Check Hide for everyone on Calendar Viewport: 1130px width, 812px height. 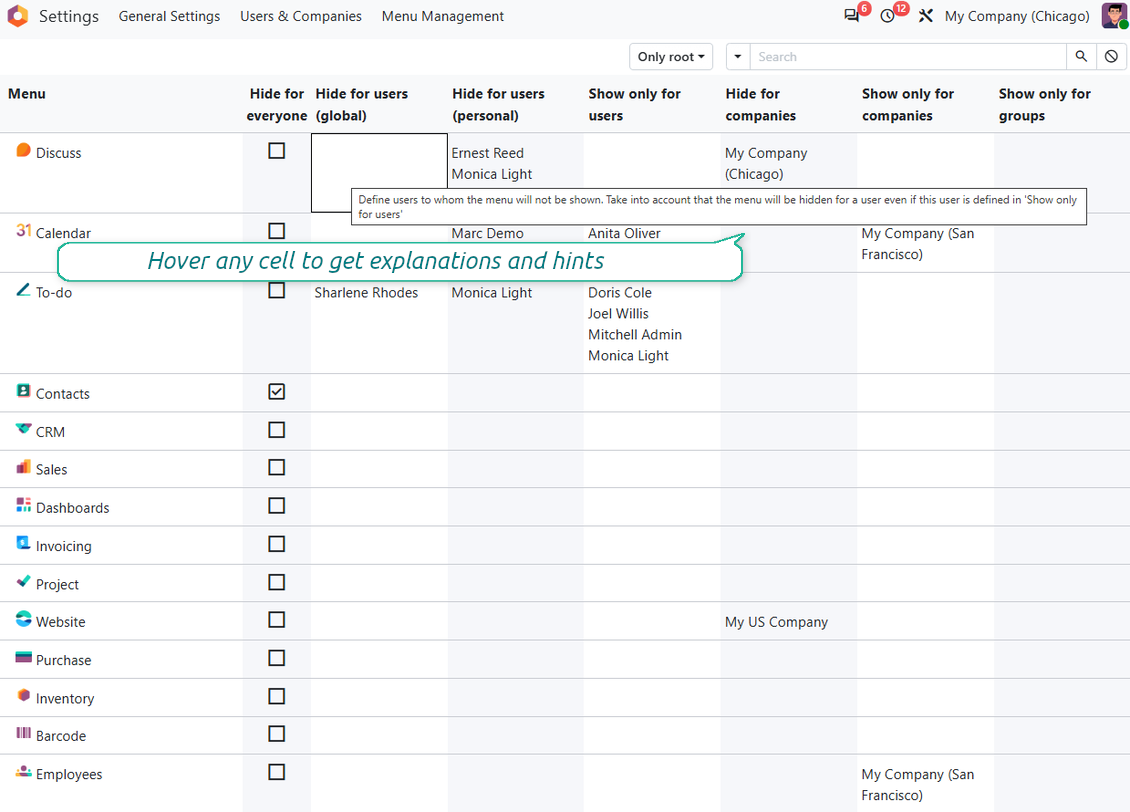[277, 231]
